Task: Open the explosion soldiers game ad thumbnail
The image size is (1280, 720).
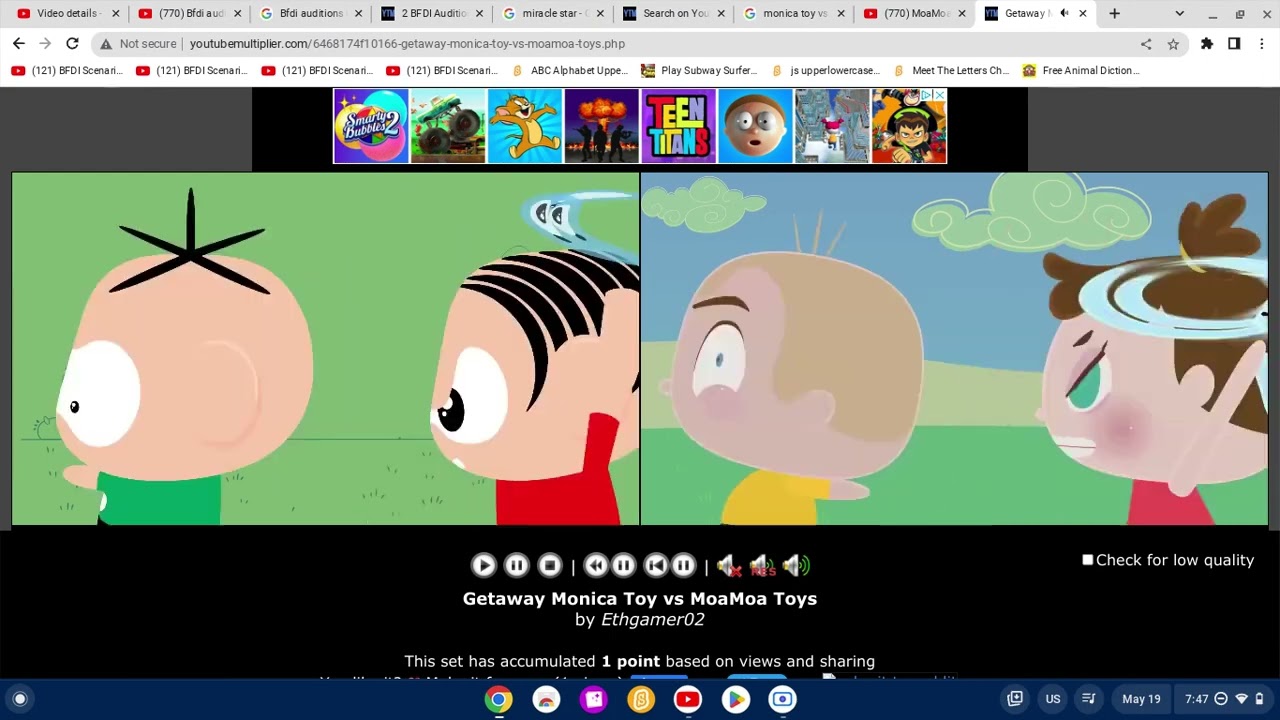Action: coord(602,126)
